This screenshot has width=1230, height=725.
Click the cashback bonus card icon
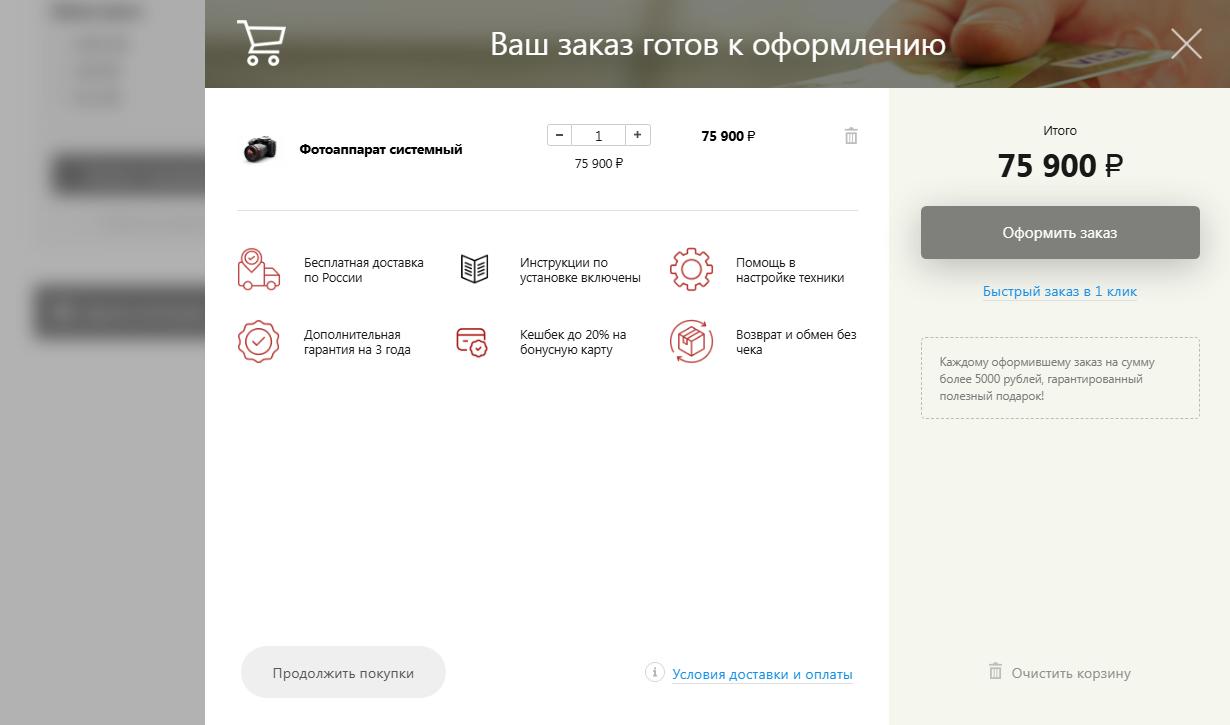[x=472, y=342]
